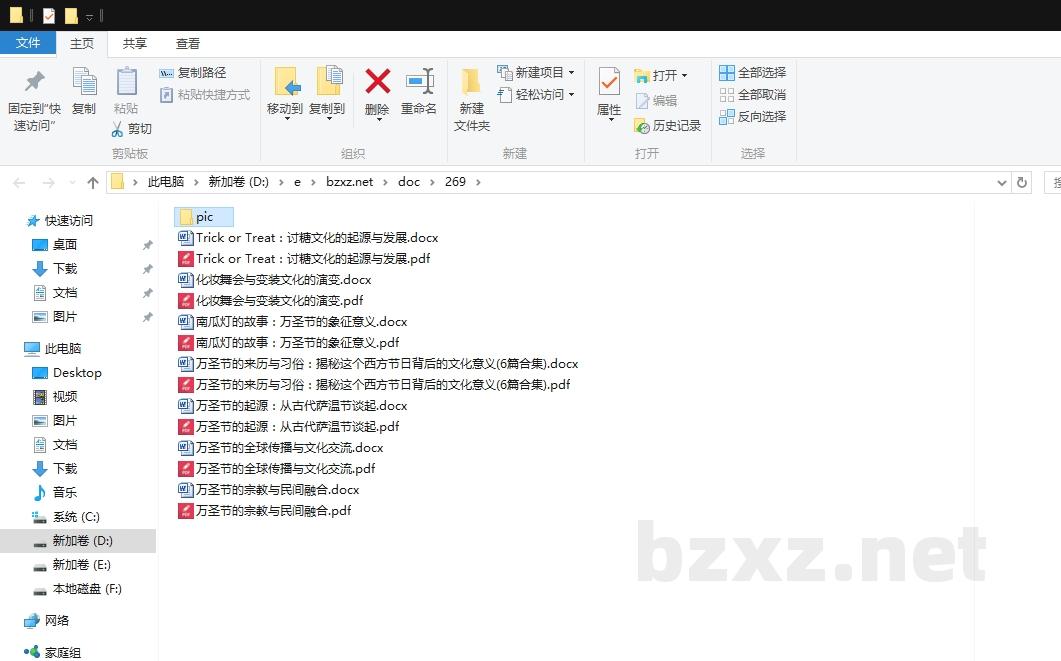Expand the 打开 dropdown arrow

pyautogui.click(x=683, y=73)
